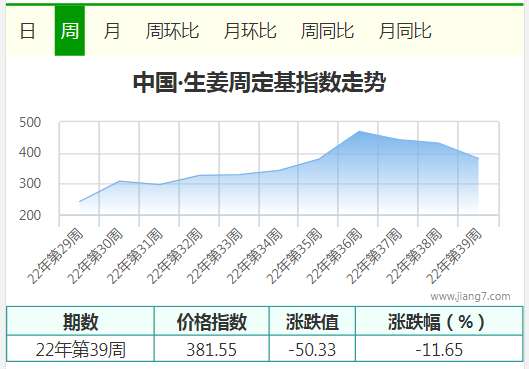Click the 22年第32周 axis label
Screen dimensions: 529x369
[175, 256]
